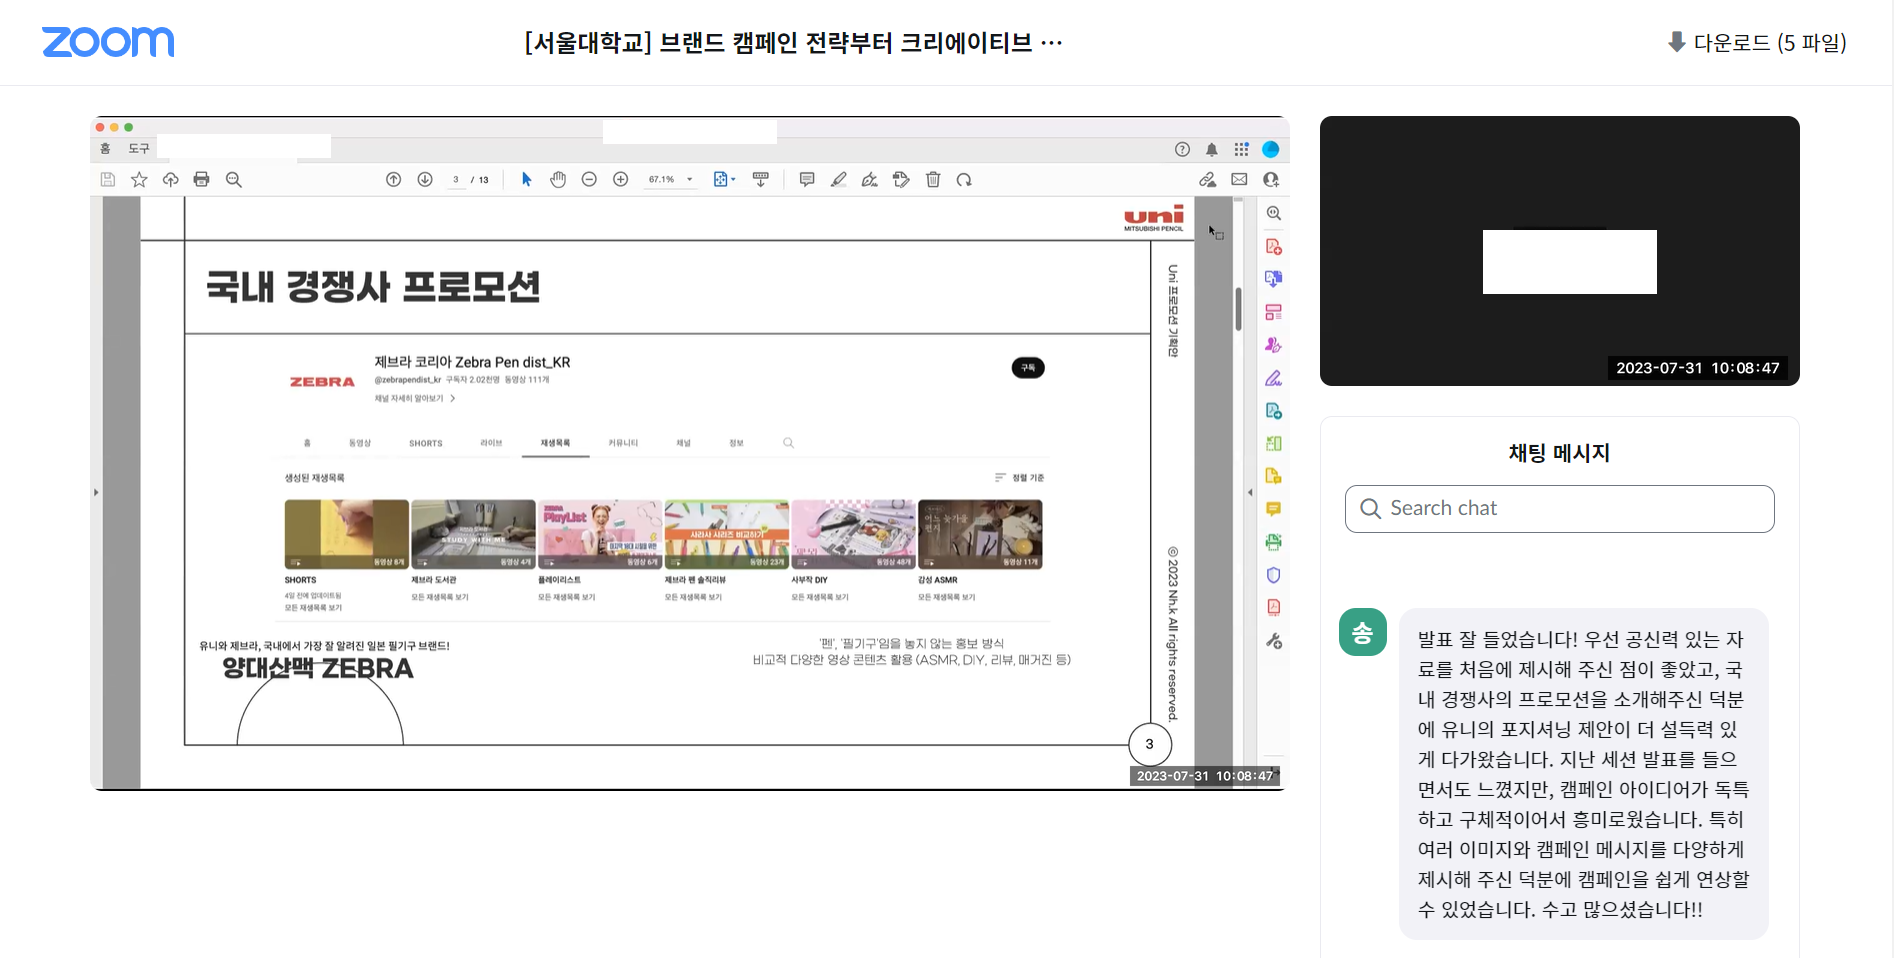This screenshot has height=958, width=1894.
Task: Click the Organize Pages pink sidebar icon
Action: (x=1273, y=313)
